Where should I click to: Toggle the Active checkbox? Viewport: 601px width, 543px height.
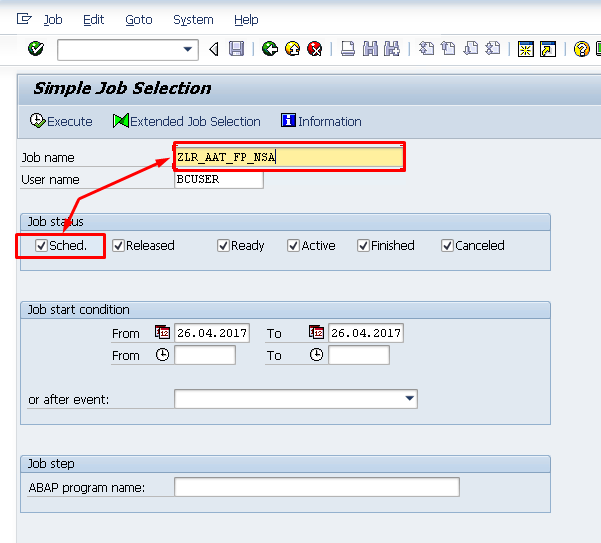click(293, 245)
